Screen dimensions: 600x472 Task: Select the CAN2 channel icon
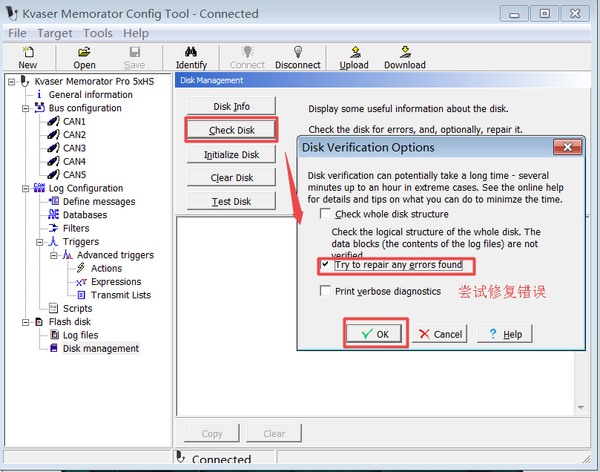pos(53,135)
